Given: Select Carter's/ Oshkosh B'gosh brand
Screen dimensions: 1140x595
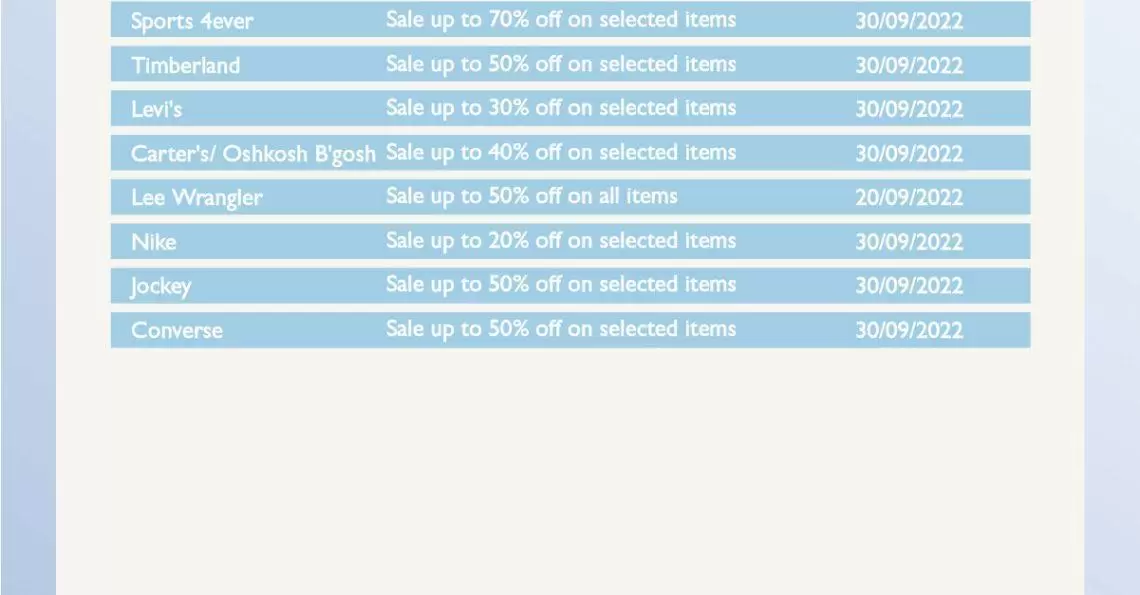Looking at the screenshot, I should [x=253, y=154].
